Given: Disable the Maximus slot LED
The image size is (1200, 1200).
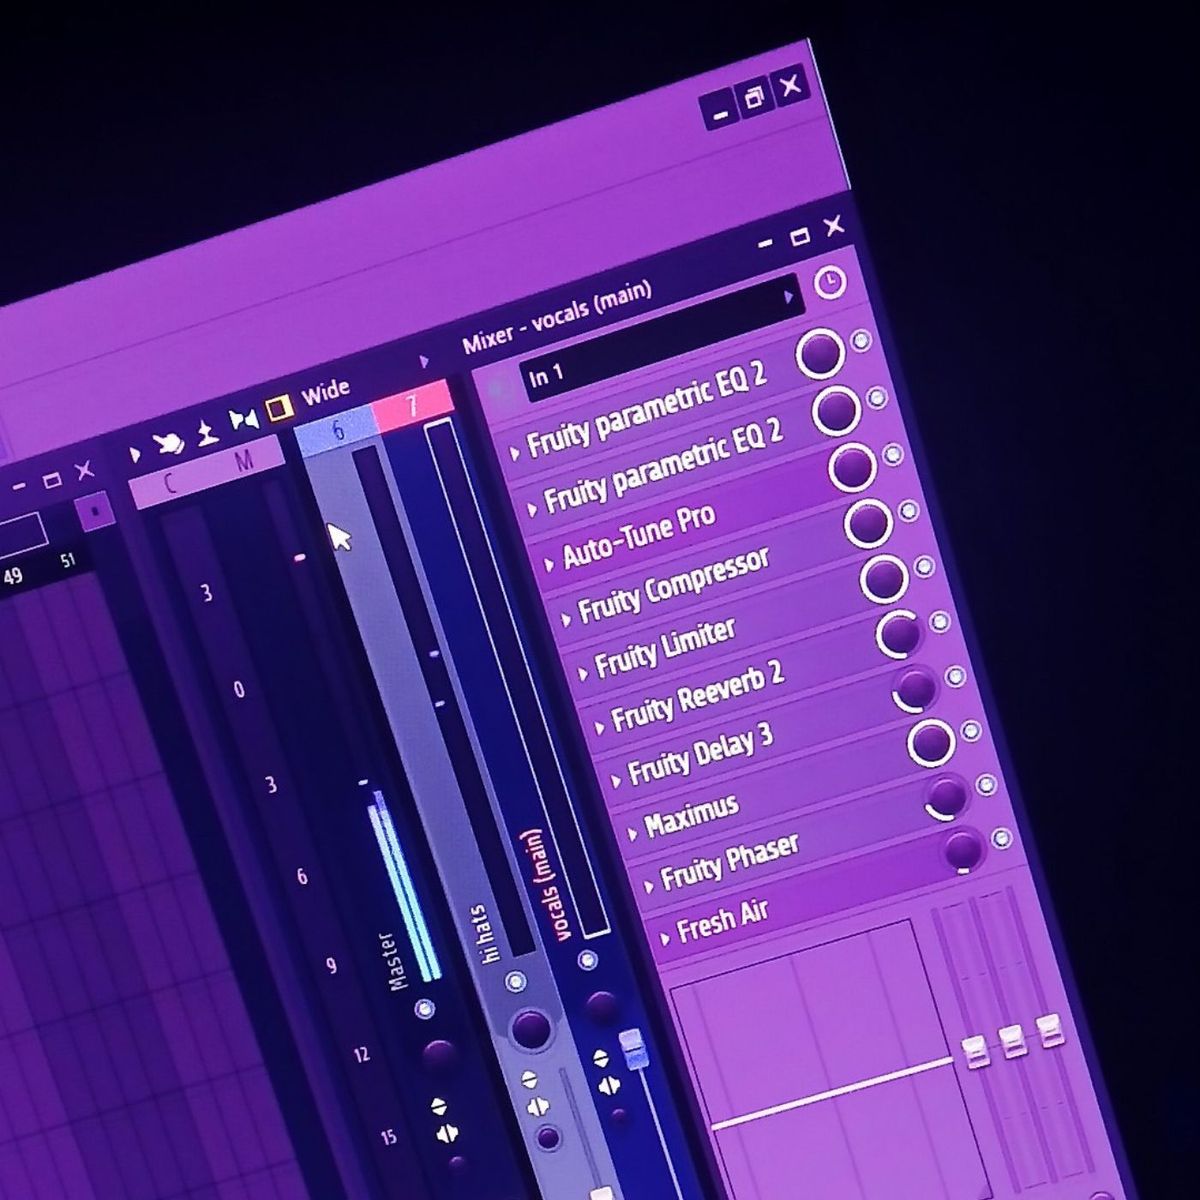Looking at the screenshot, I should click(x=971, y=731).
